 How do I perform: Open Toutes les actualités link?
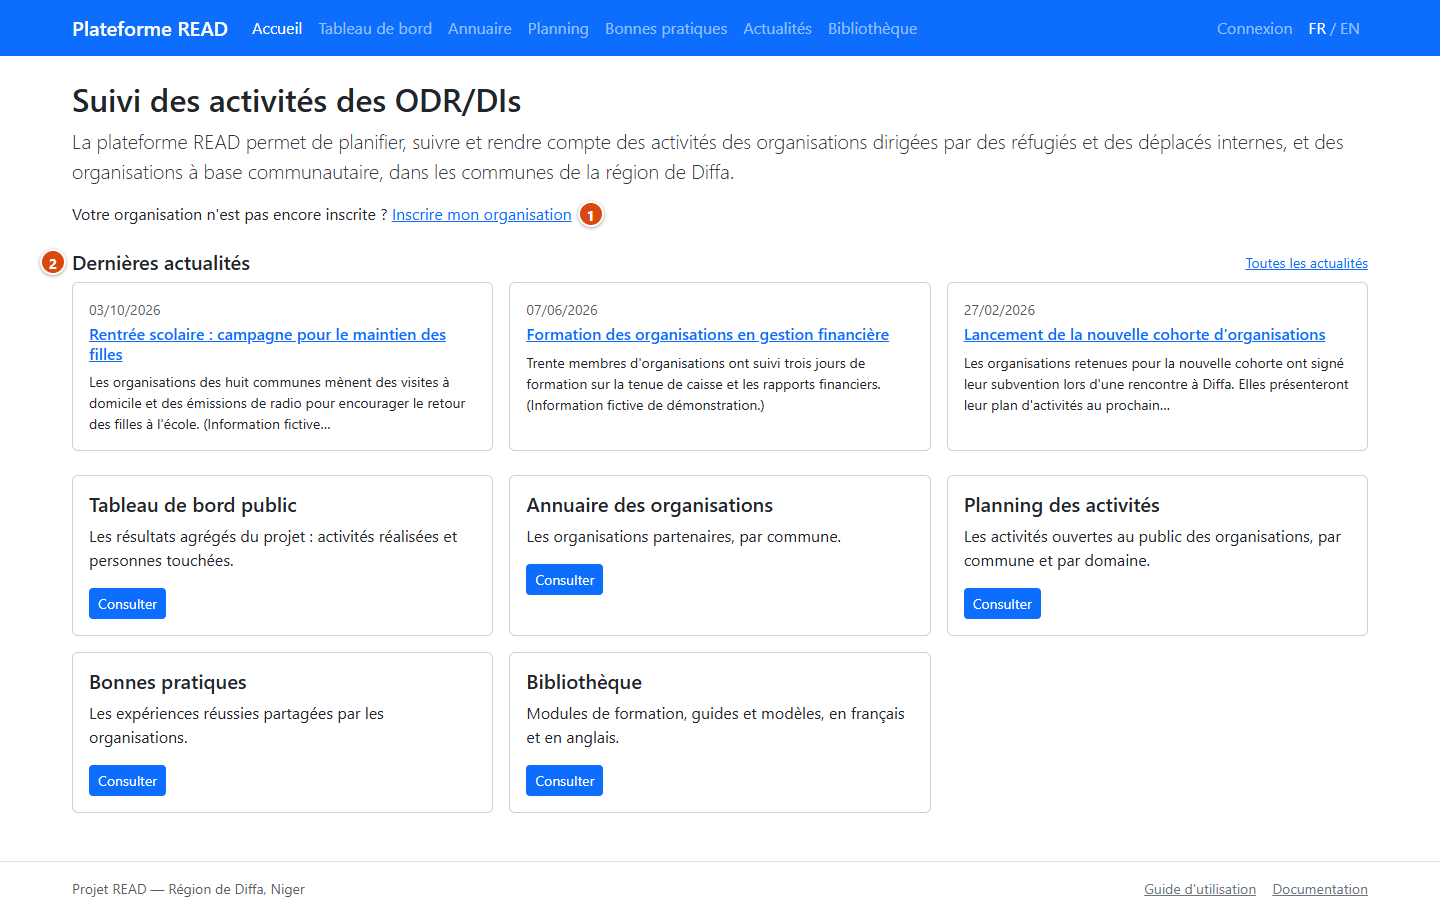pos(1306,264)
